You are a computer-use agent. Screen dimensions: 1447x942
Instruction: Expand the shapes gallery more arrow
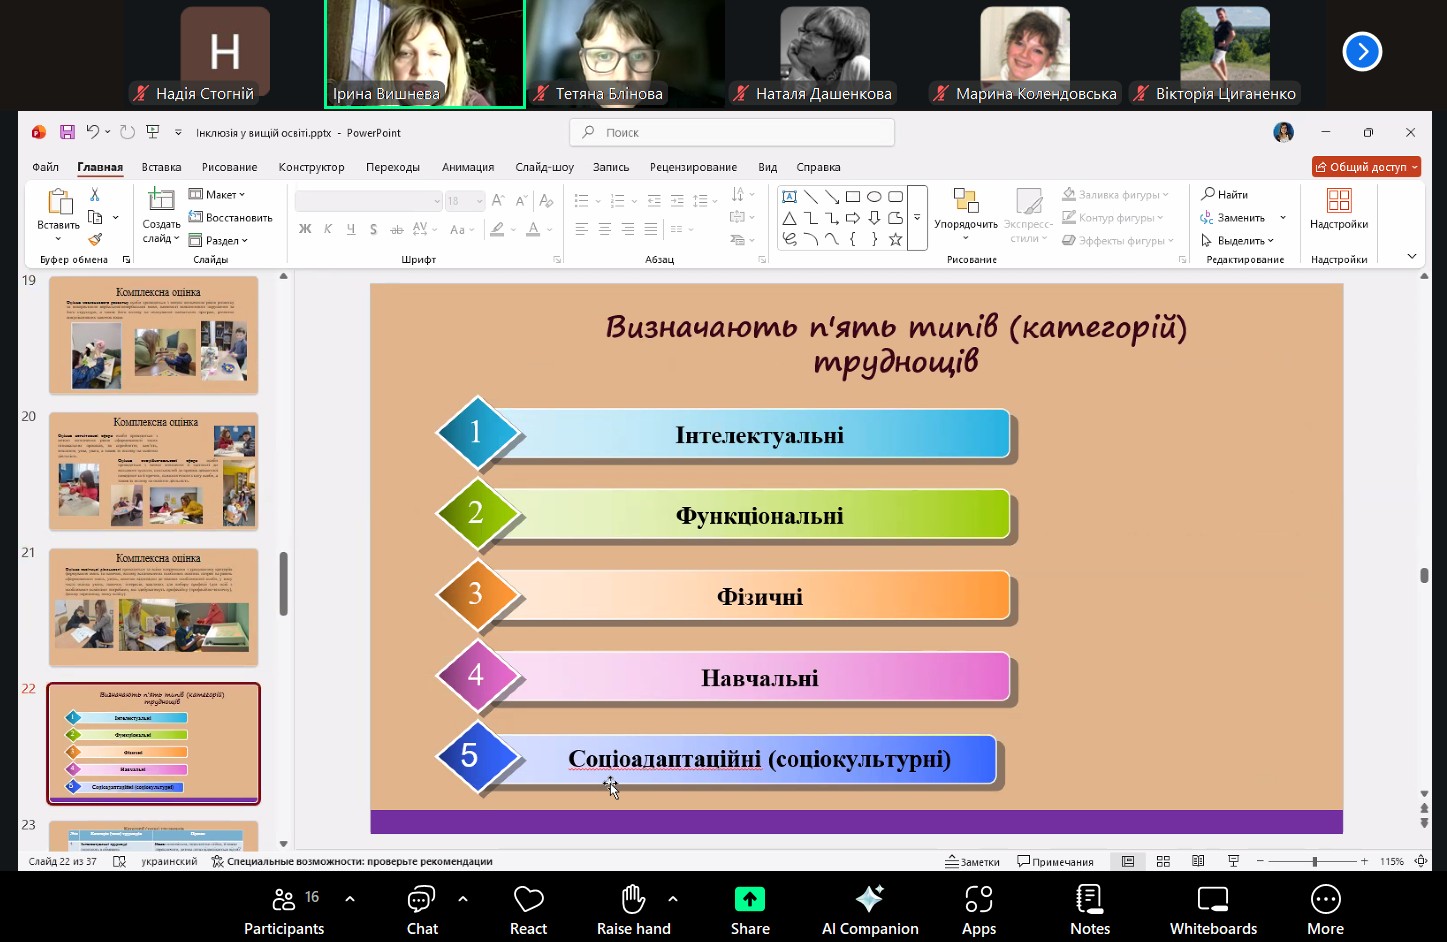(x=917, y=217)
